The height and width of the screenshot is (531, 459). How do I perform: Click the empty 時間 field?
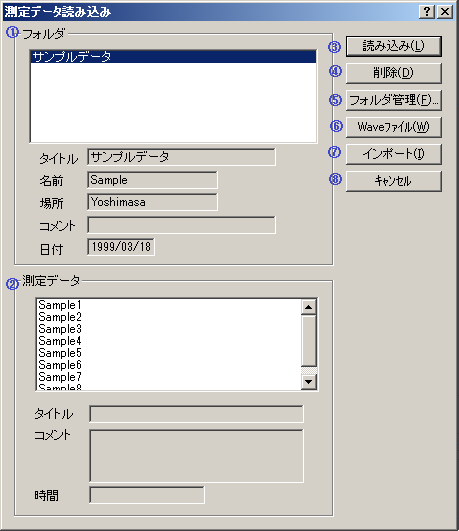point(147,495)
